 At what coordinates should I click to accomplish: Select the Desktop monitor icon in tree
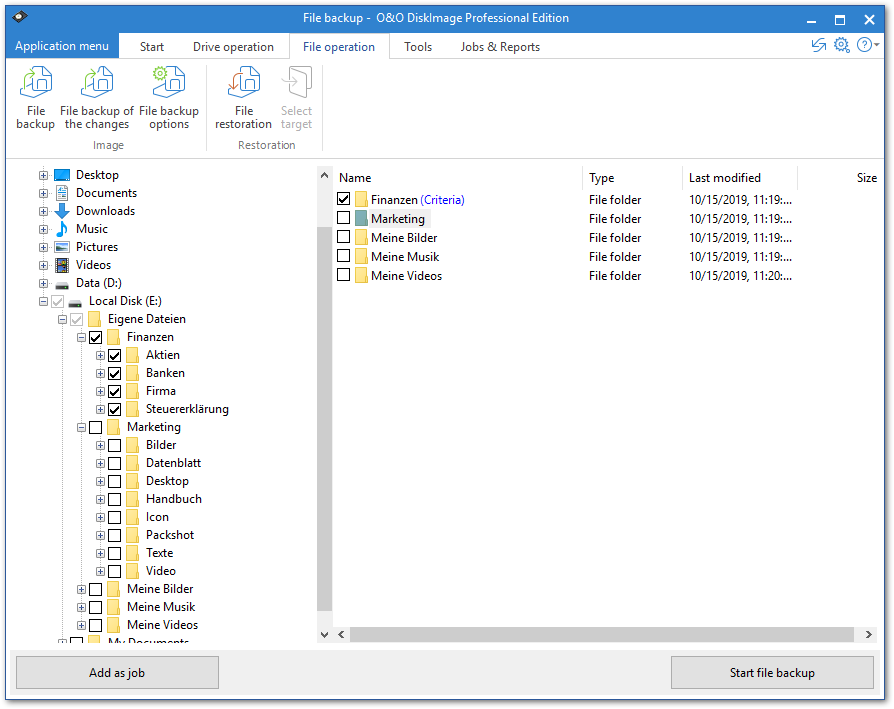pos(62,175)
